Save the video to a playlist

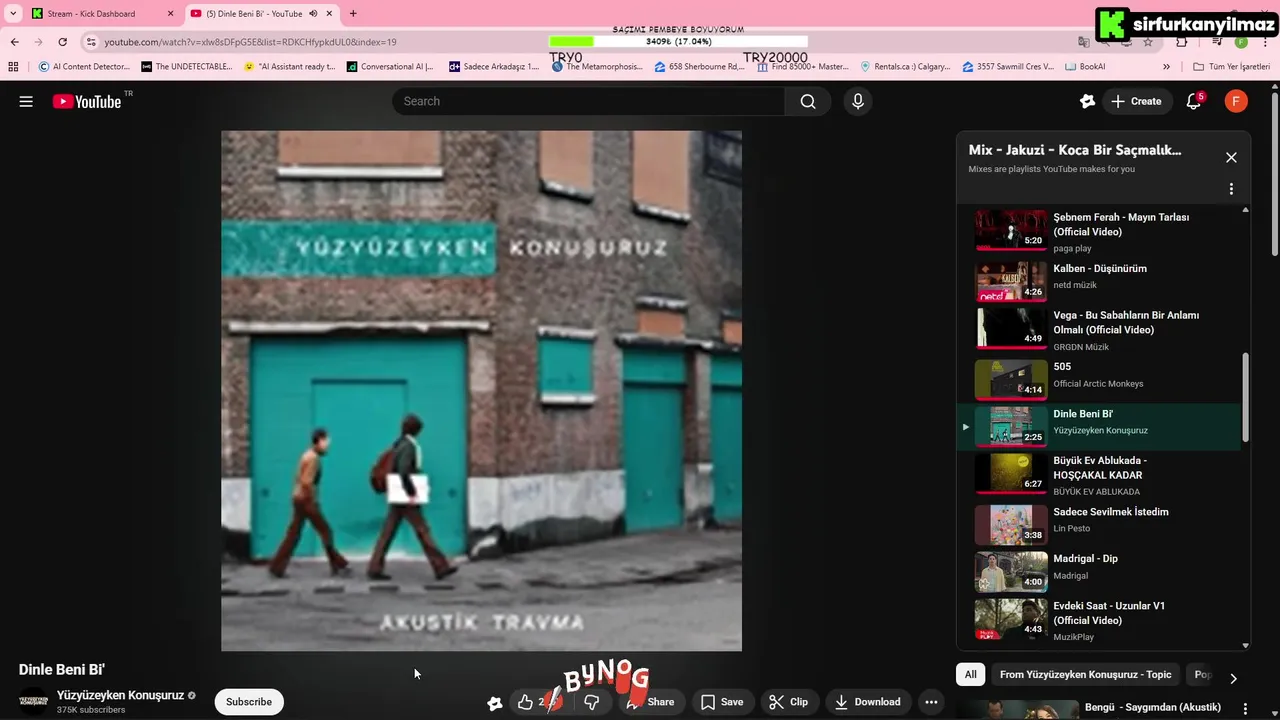(722, 702)
